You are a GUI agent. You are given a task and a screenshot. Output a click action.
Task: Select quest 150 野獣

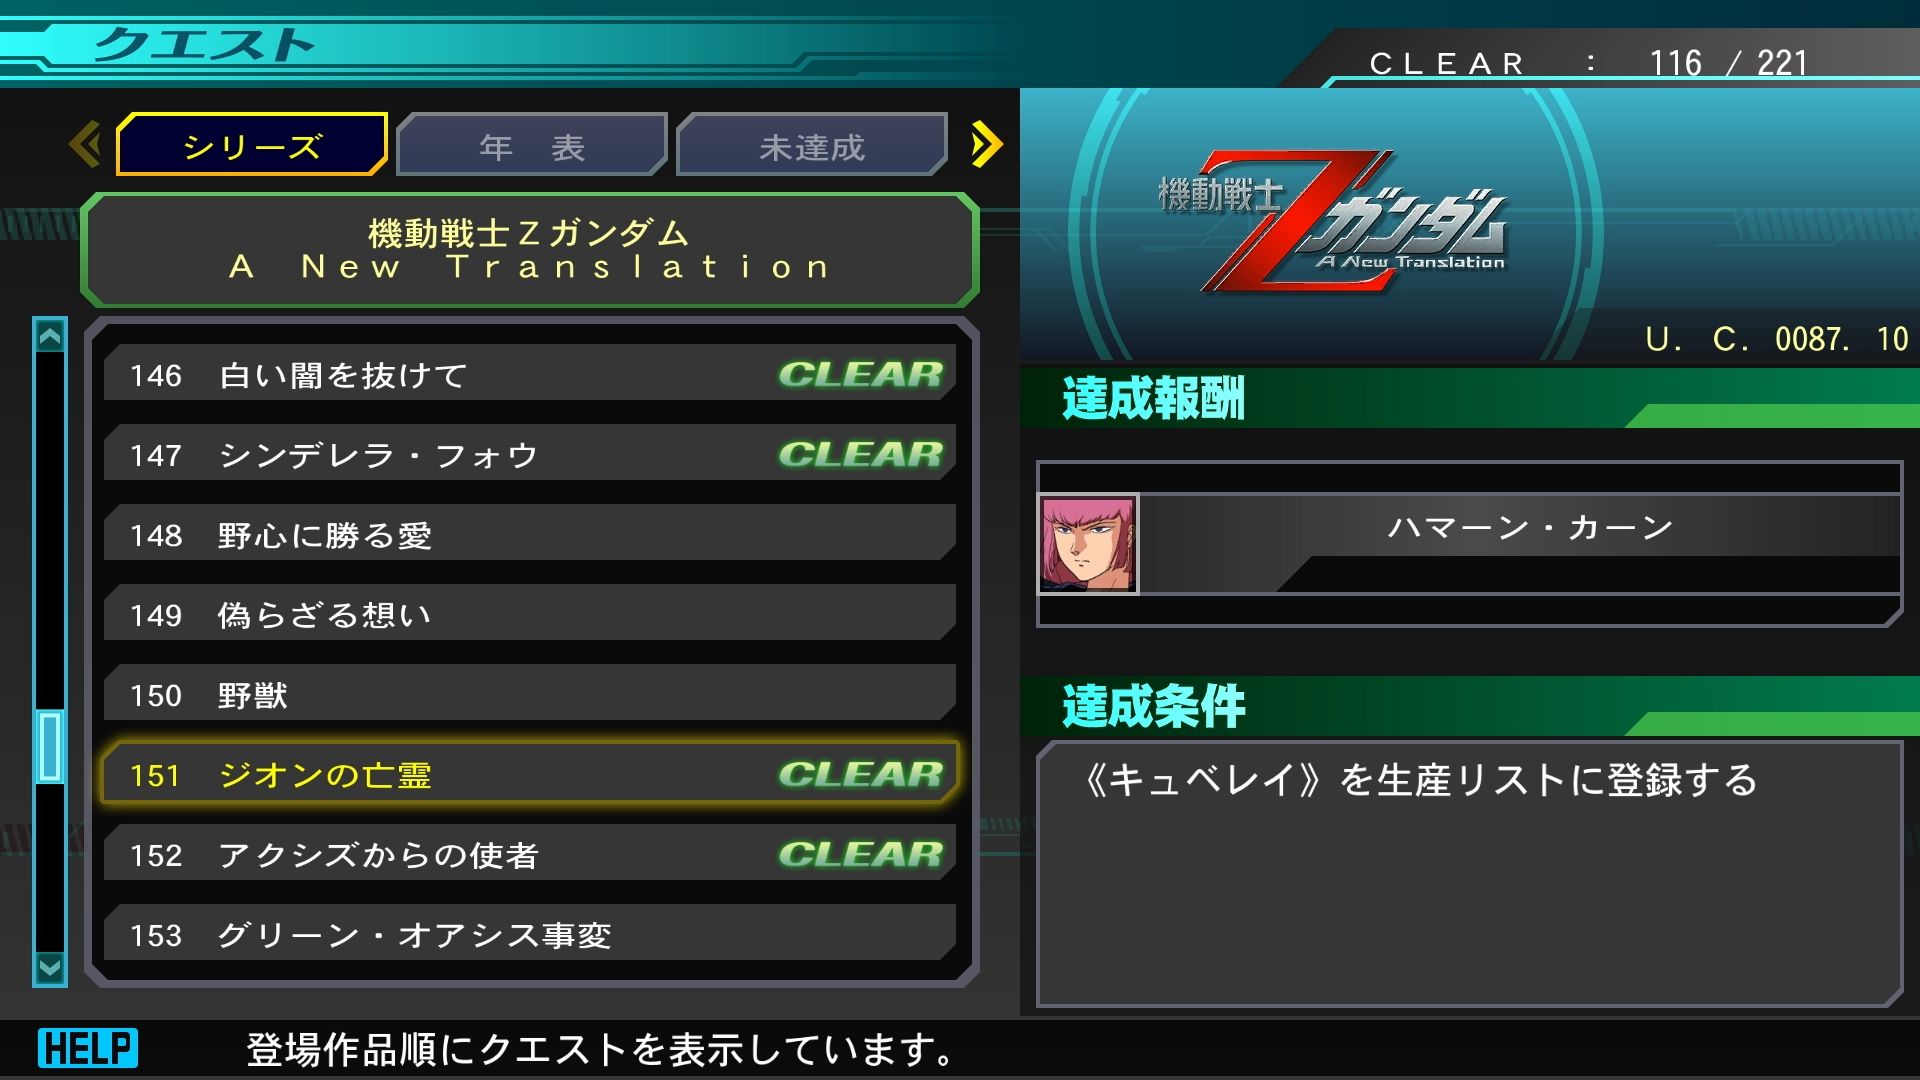[x=530, y=693]
